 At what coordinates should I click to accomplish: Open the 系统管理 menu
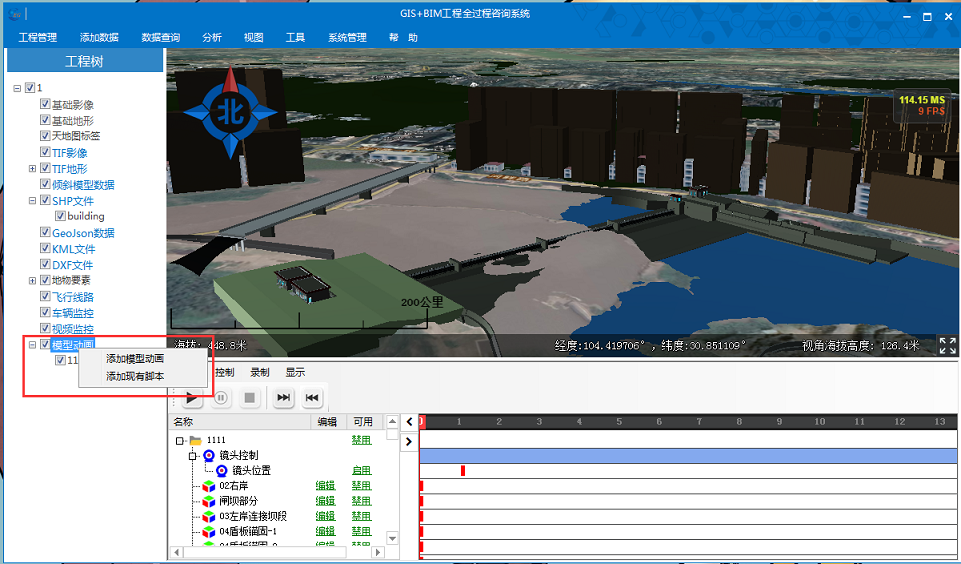[347, 37]
